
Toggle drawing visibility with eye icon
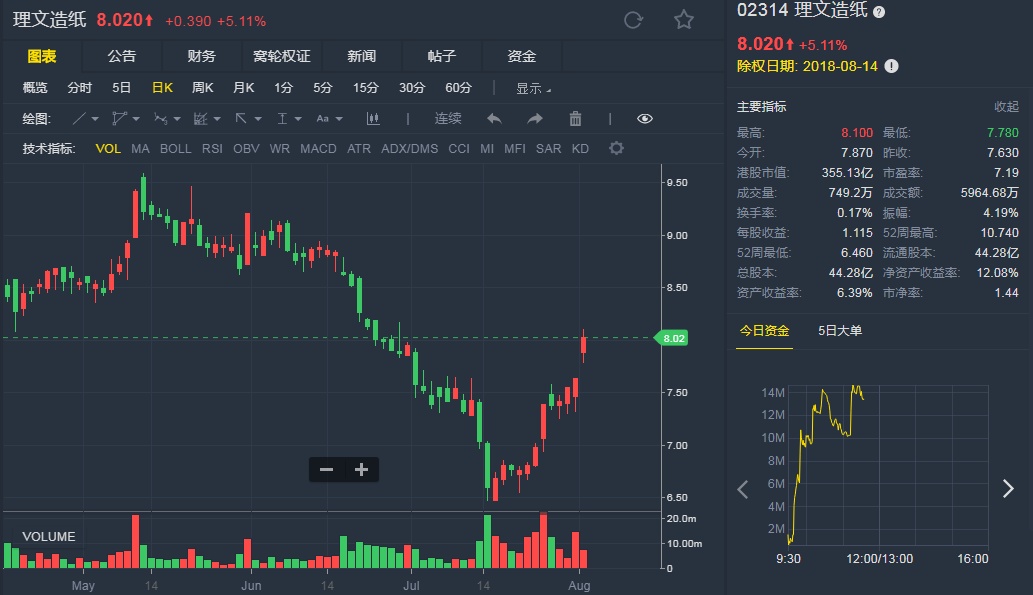(644, 118)
